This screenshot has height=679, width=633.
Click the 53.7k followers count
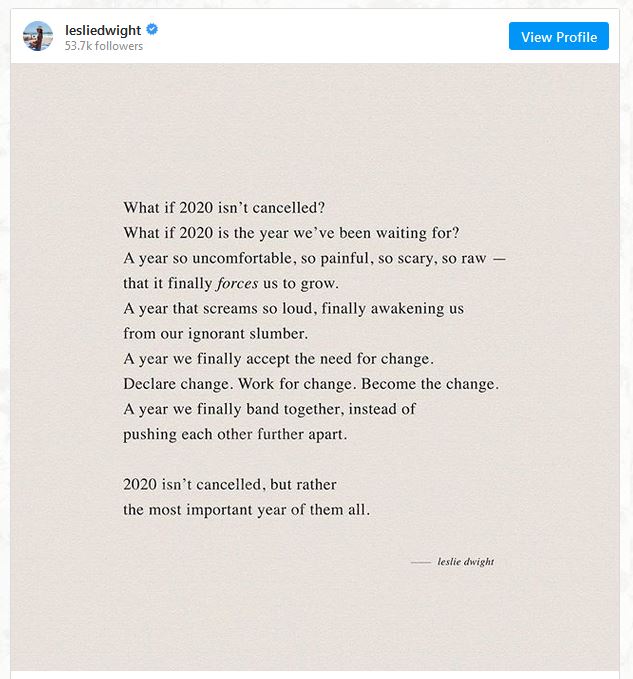tap(104, 46)
